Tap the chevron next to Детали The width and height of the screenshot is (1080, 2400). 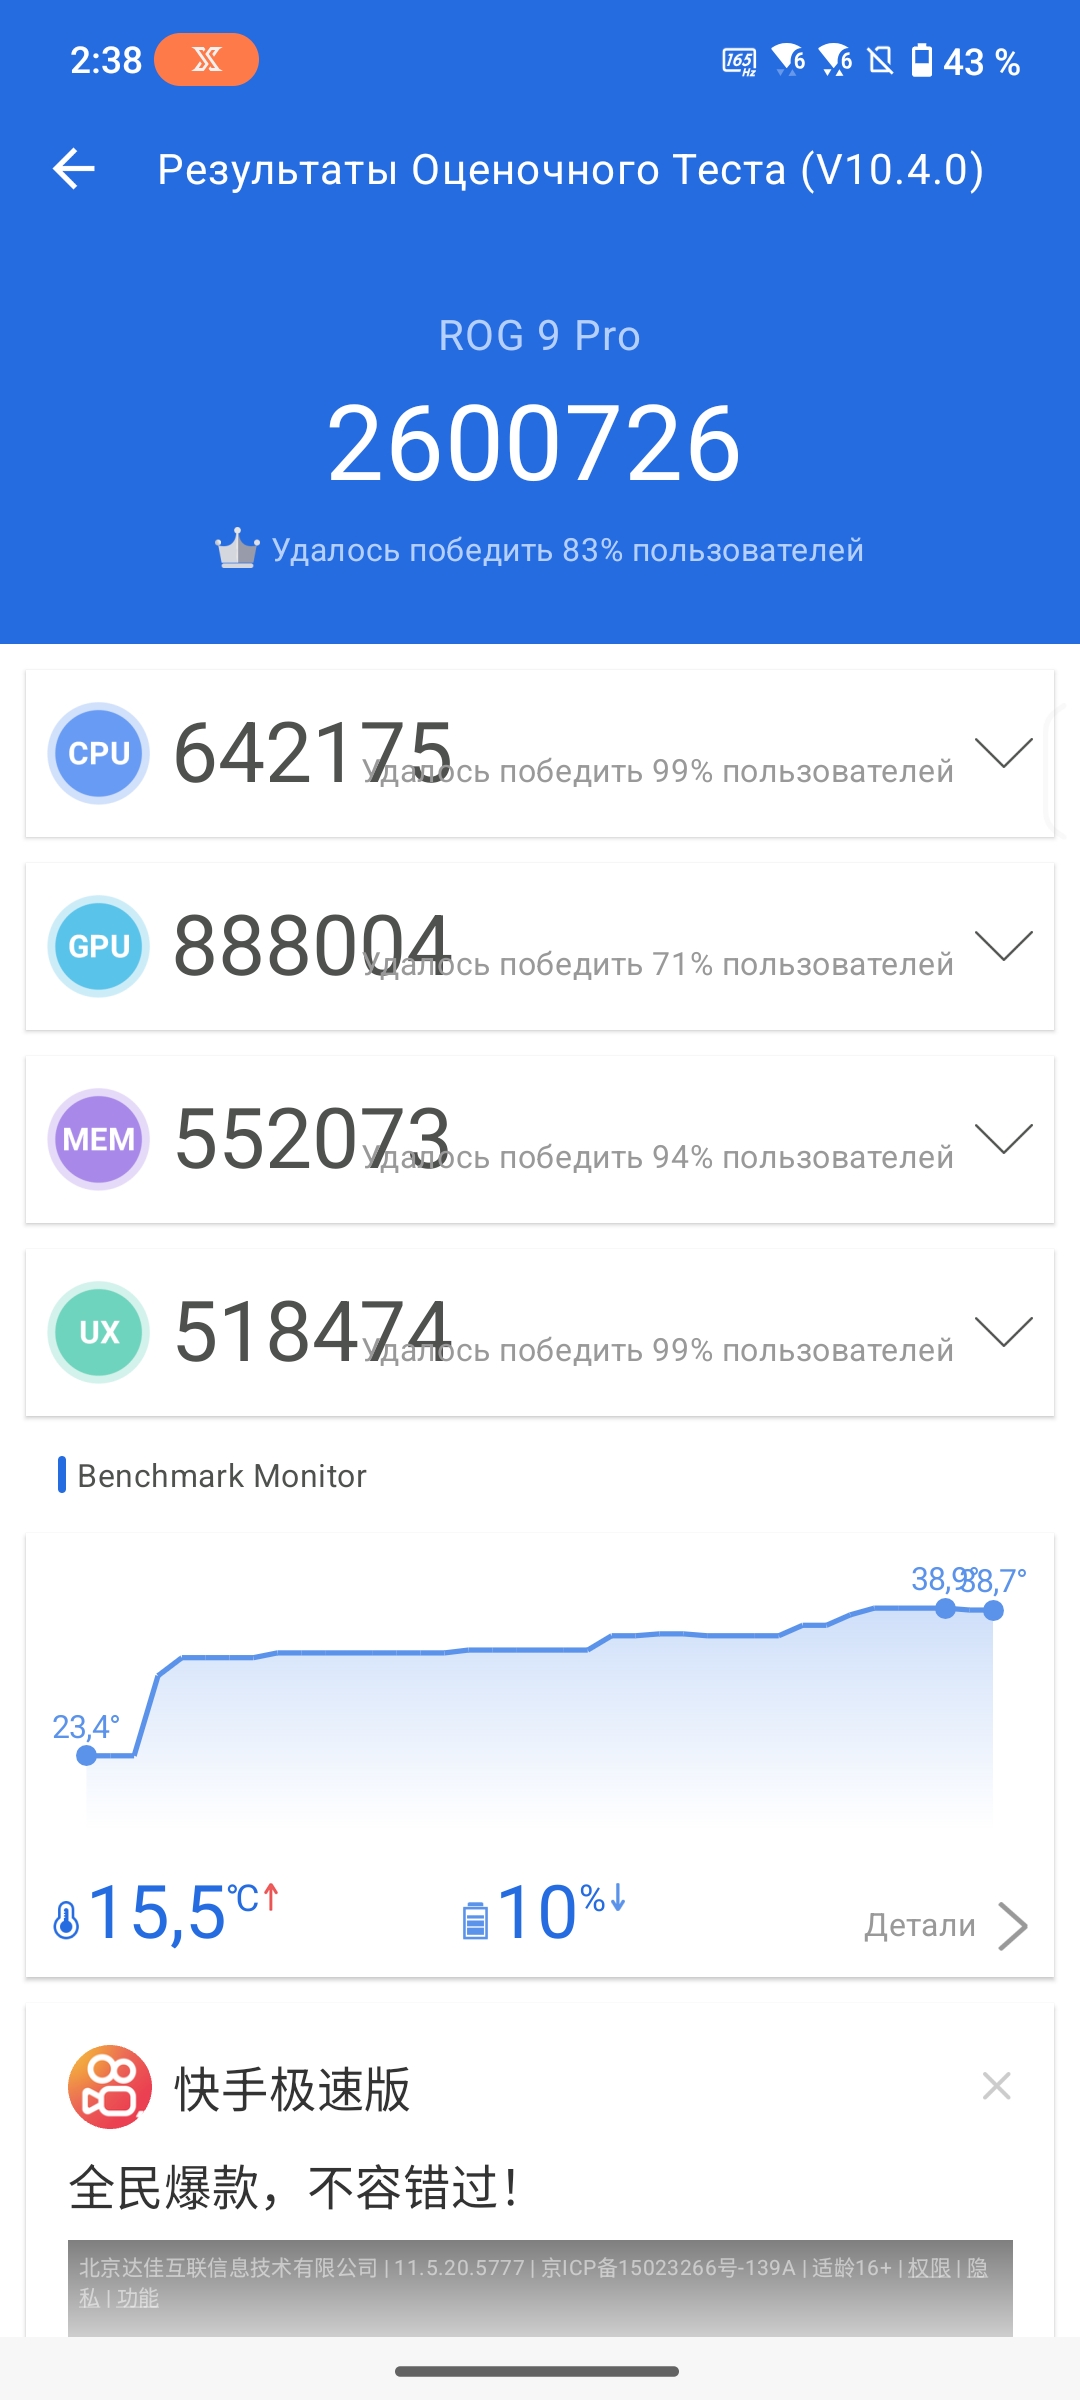1012,1926
